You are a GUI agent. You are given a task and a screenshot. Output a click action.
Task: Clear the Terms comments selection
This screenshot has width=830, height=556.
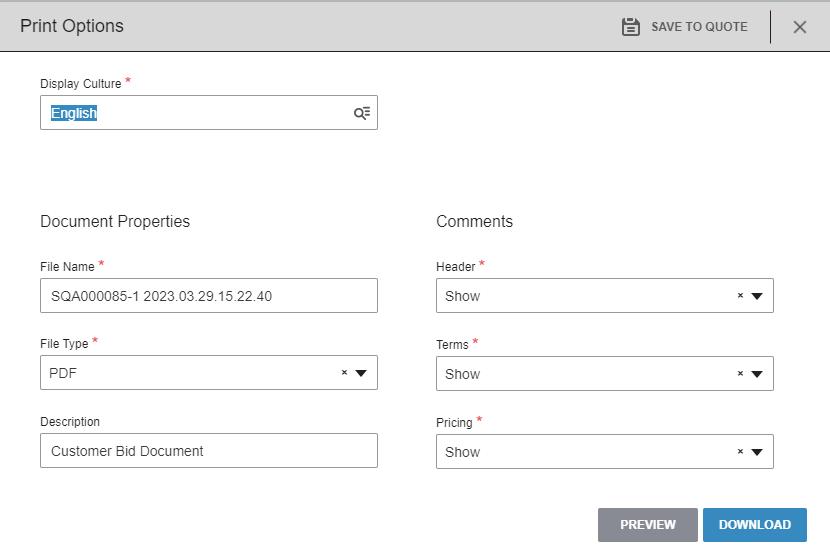740,374
